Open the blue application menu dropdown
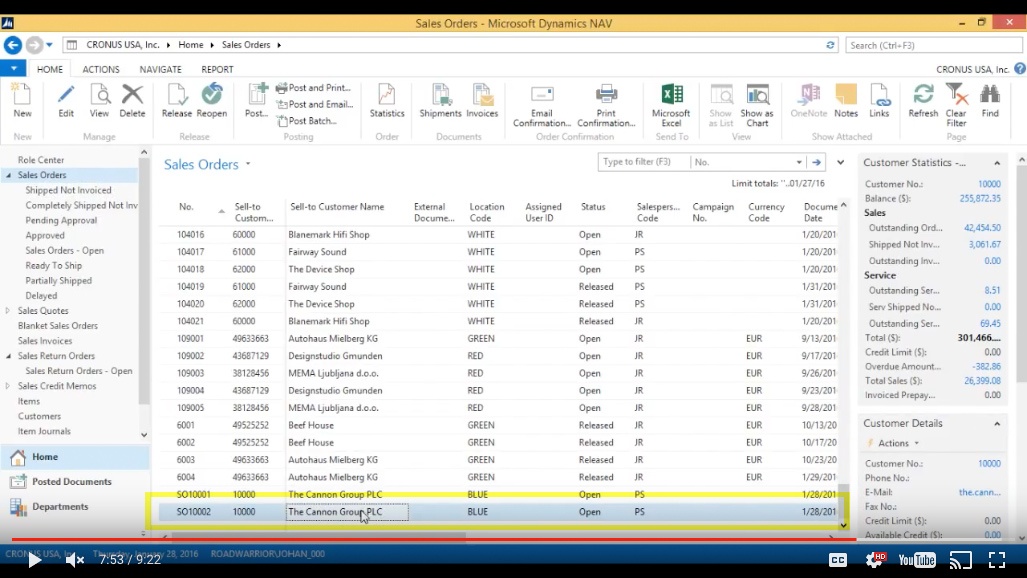Screen dimensions: 1027x578 [13, 68]
